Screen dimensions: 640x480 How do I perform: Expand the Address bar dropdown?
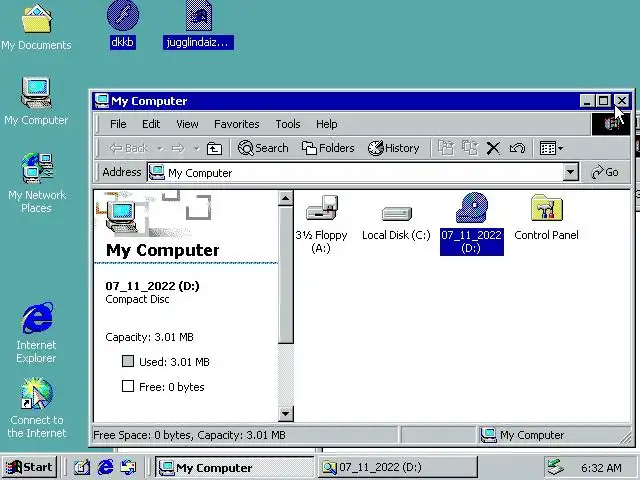(x=571, y=172)
